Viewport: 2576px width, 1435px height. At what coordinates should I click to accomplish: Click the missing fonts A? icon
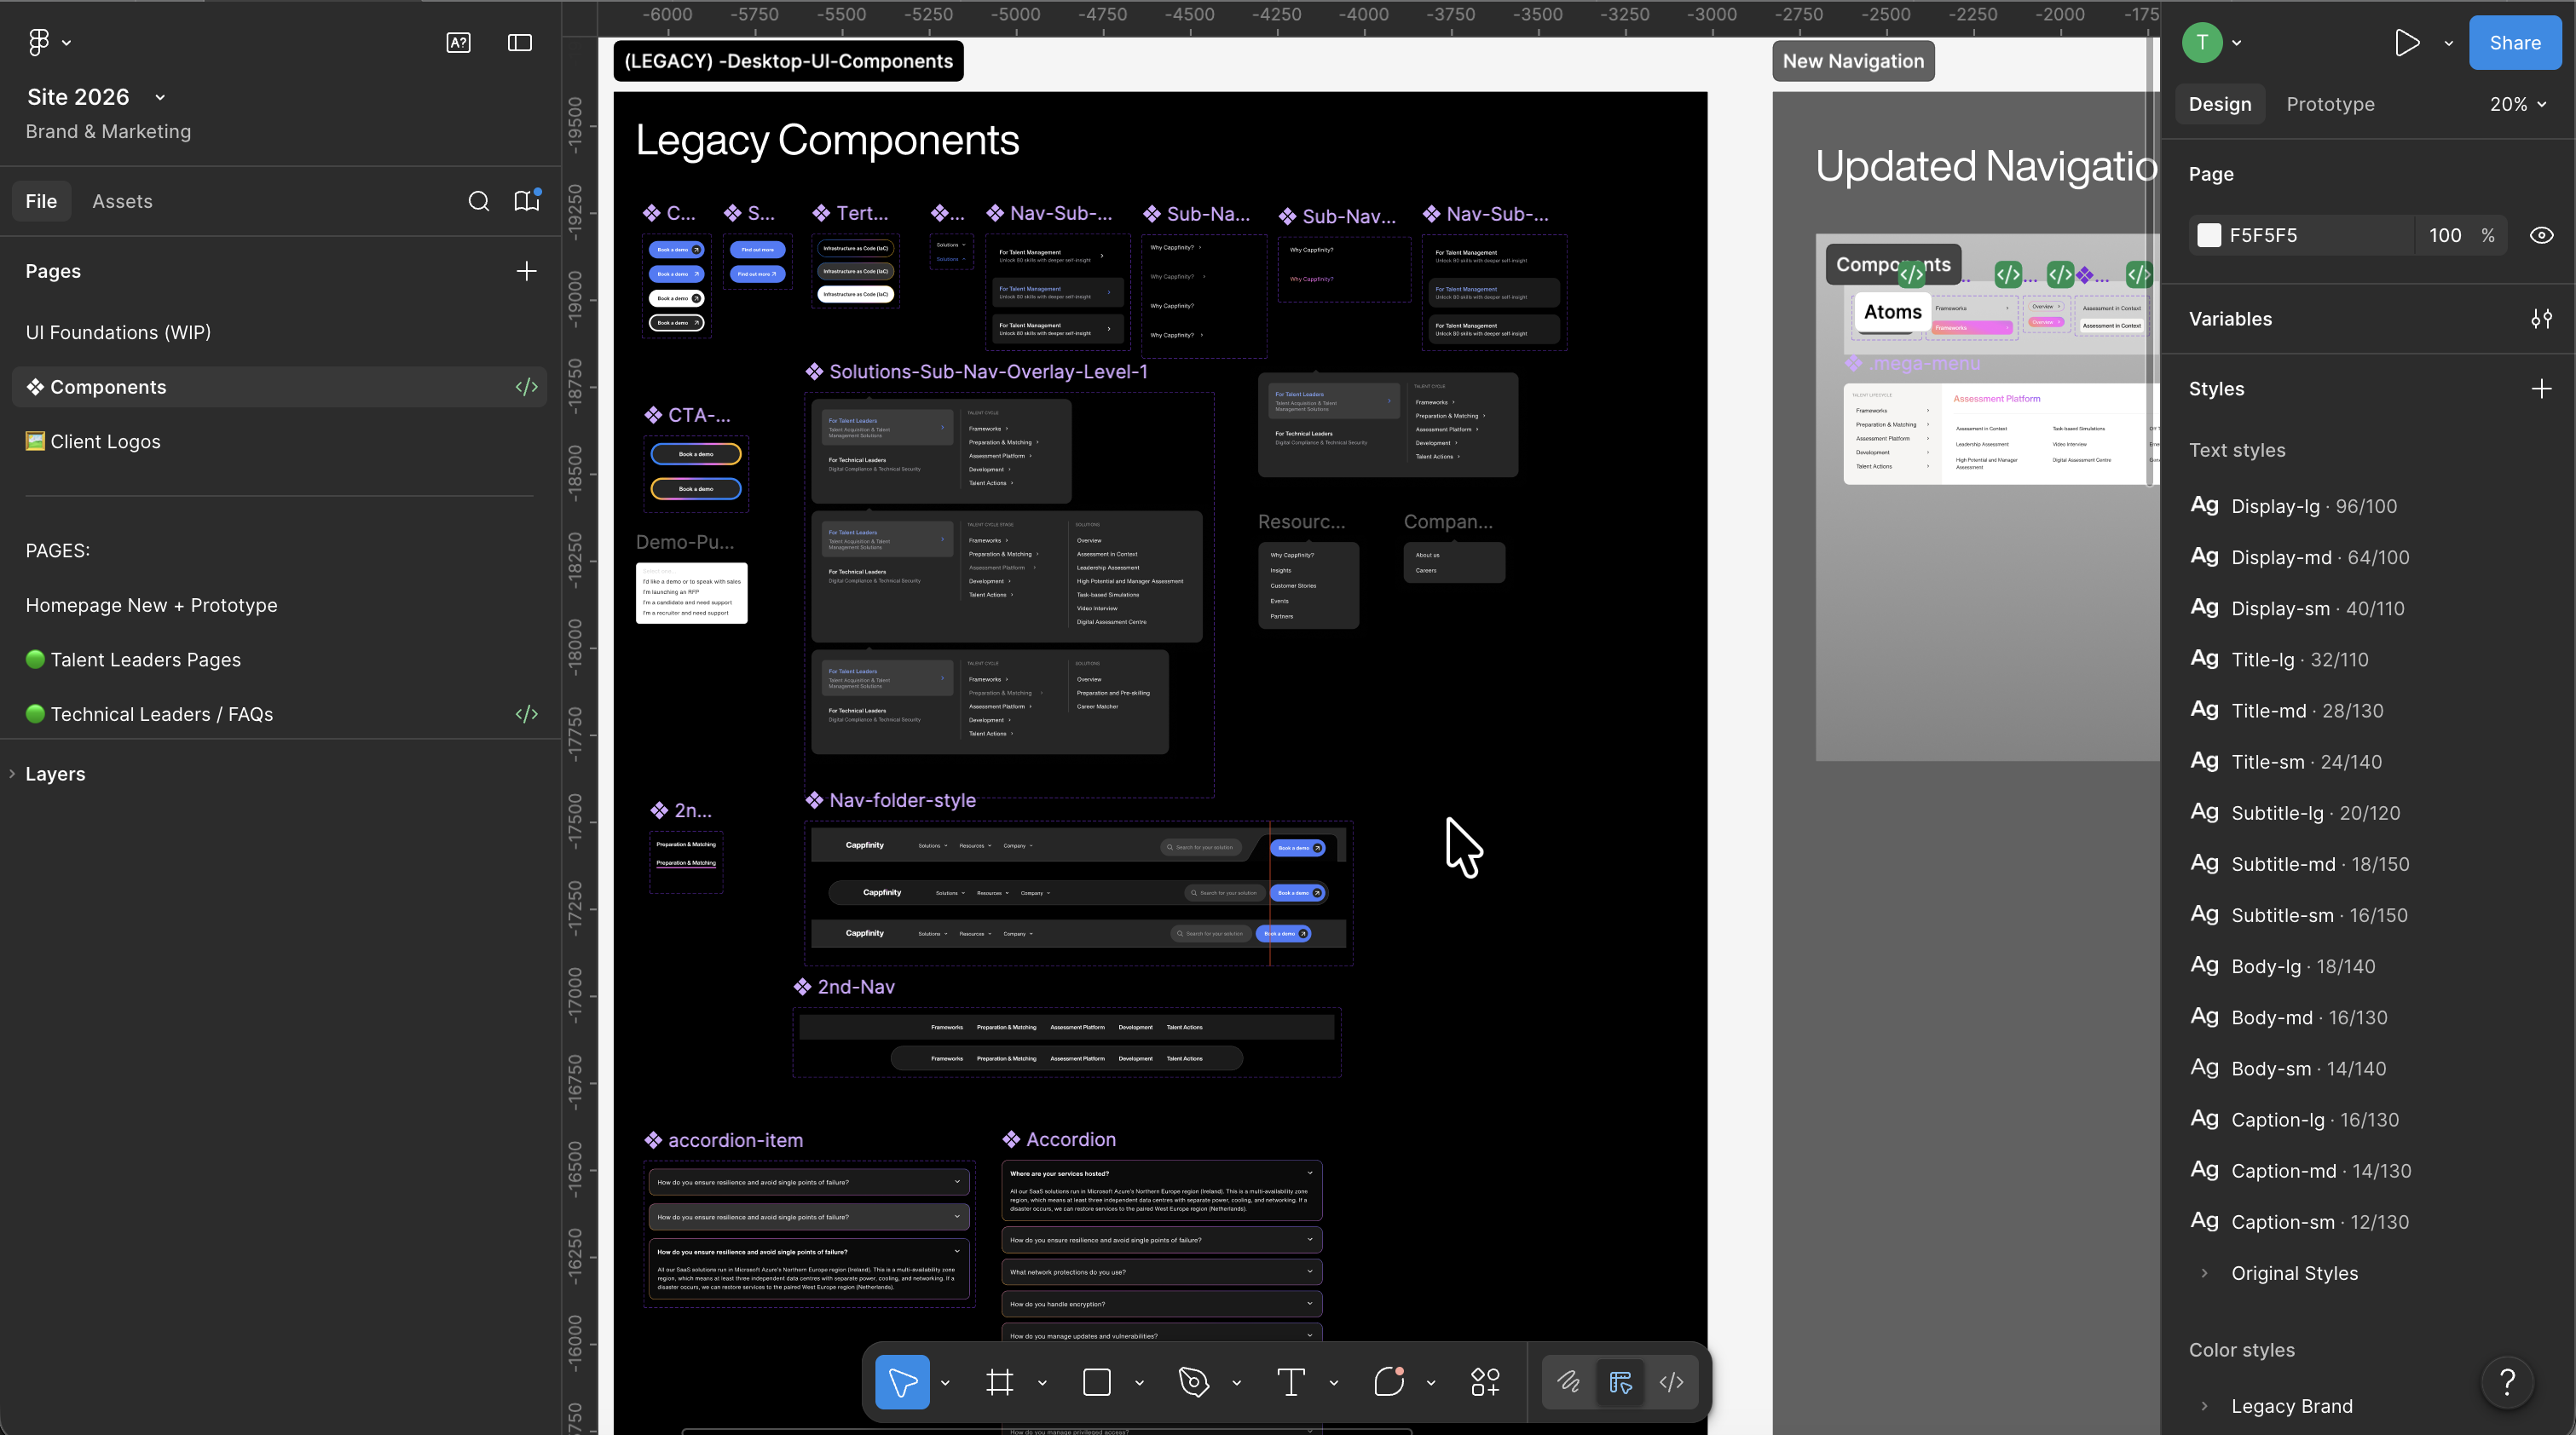[x=458, y=42]
